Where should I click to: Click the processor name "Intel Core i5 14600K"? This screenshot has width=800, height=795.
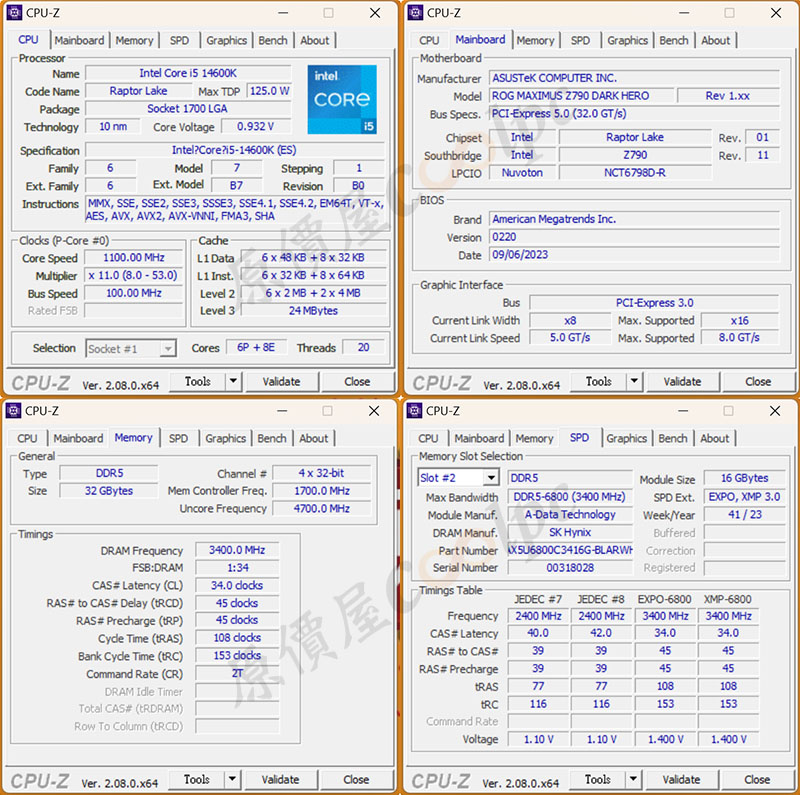(x=188, y=73)
